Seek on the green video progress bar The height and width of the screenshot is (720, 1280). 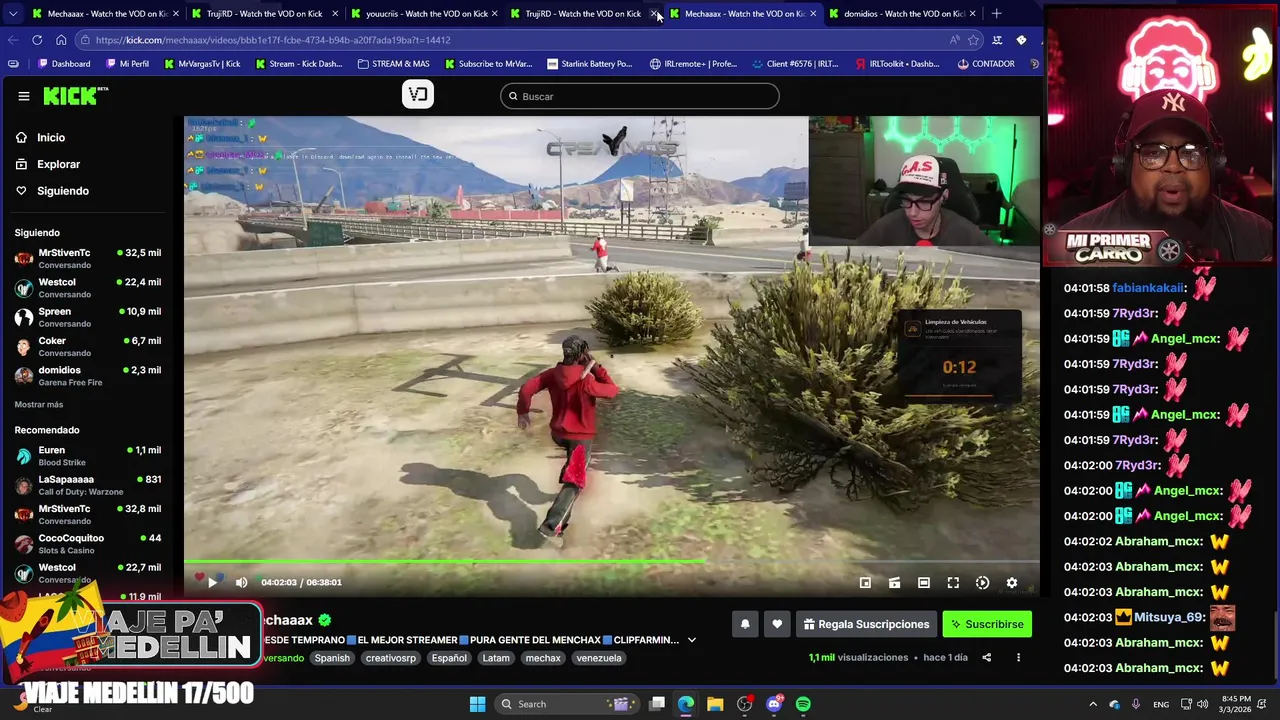(611, 562)
